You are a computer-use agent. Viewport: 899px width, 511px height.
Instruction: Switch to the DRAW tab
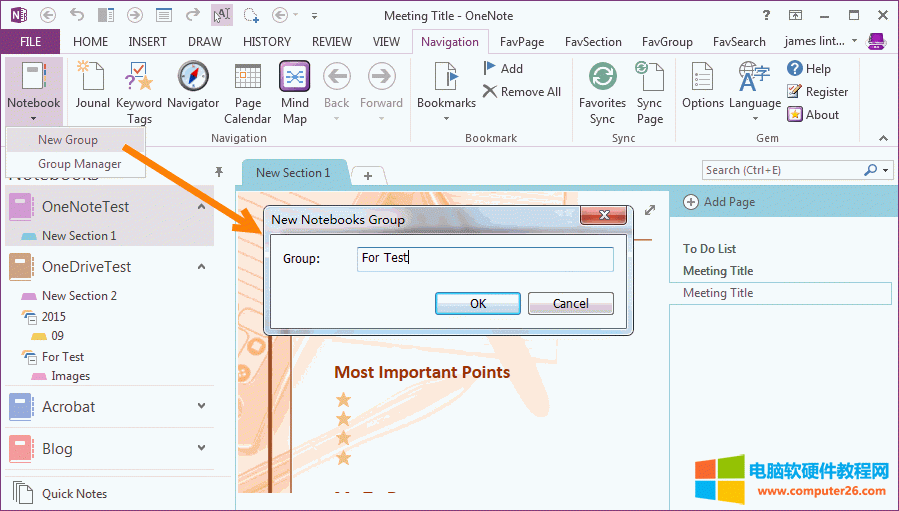click(x=205, y=42)
